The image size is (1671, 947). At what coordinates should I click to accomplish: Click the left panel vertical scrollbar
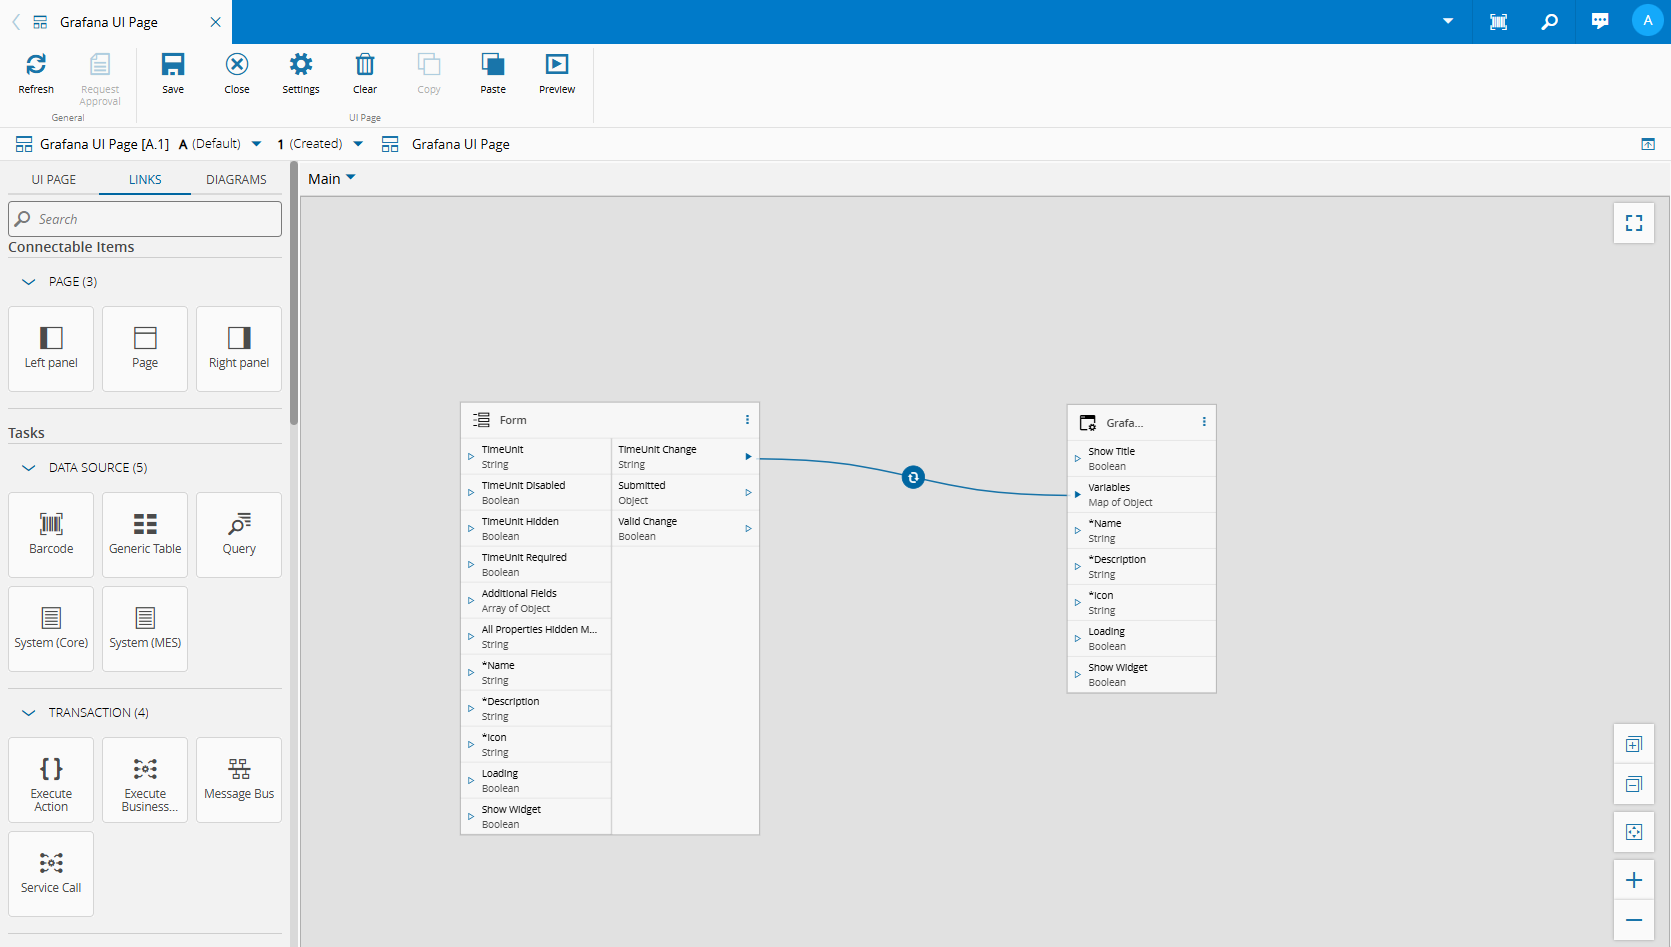[x=294, y=295]
